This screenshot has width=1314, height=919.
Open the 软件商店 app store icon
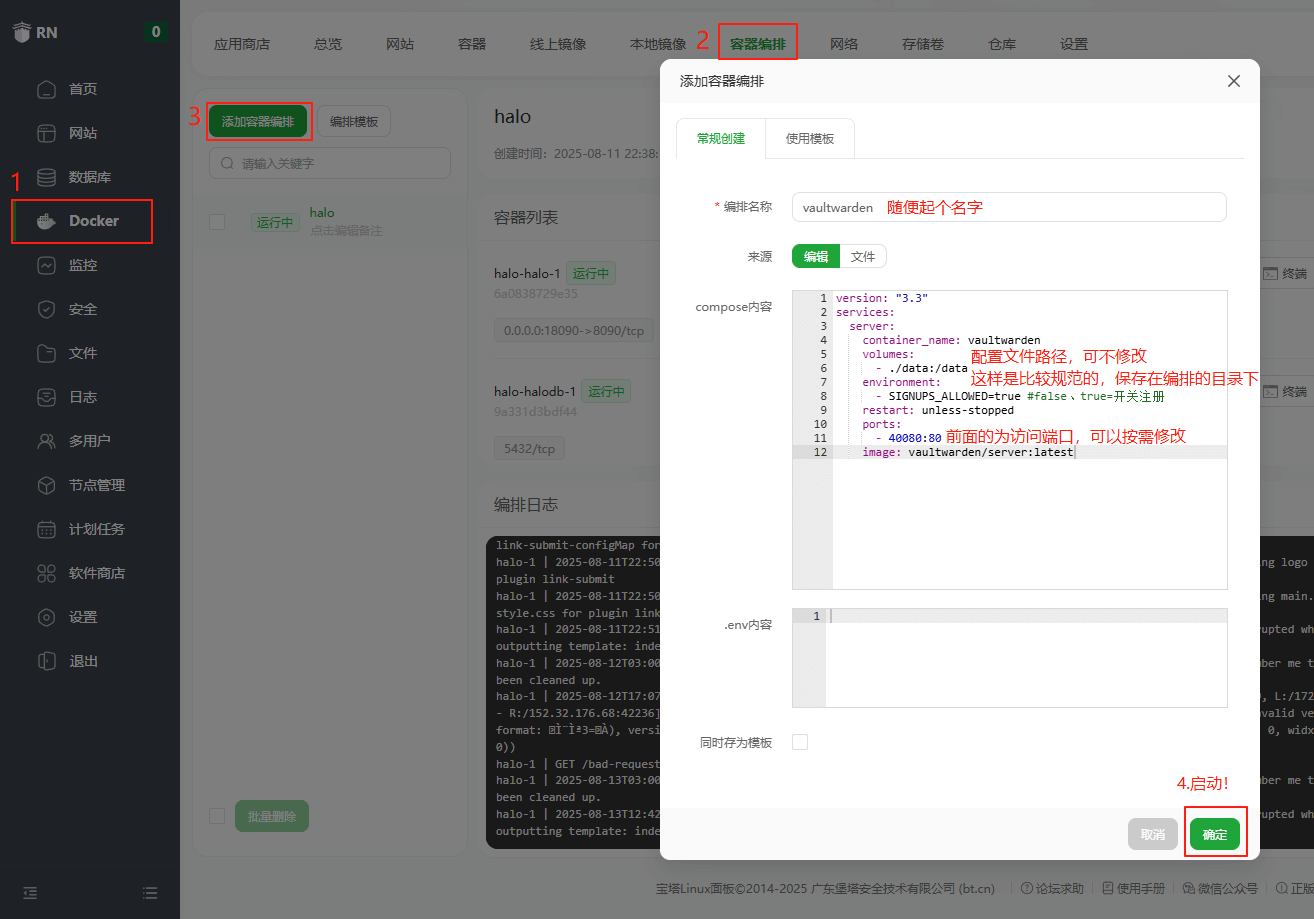click(x=46, y=573)
